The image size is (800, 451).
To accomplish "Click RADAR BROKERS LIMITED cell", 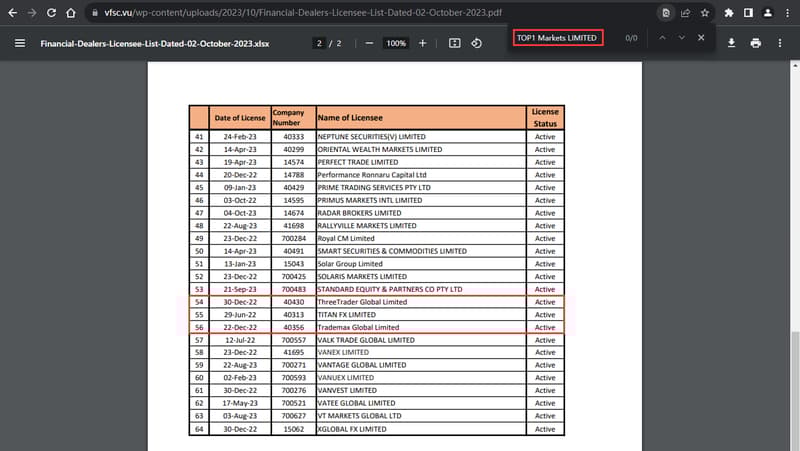I will pos(421,213).
